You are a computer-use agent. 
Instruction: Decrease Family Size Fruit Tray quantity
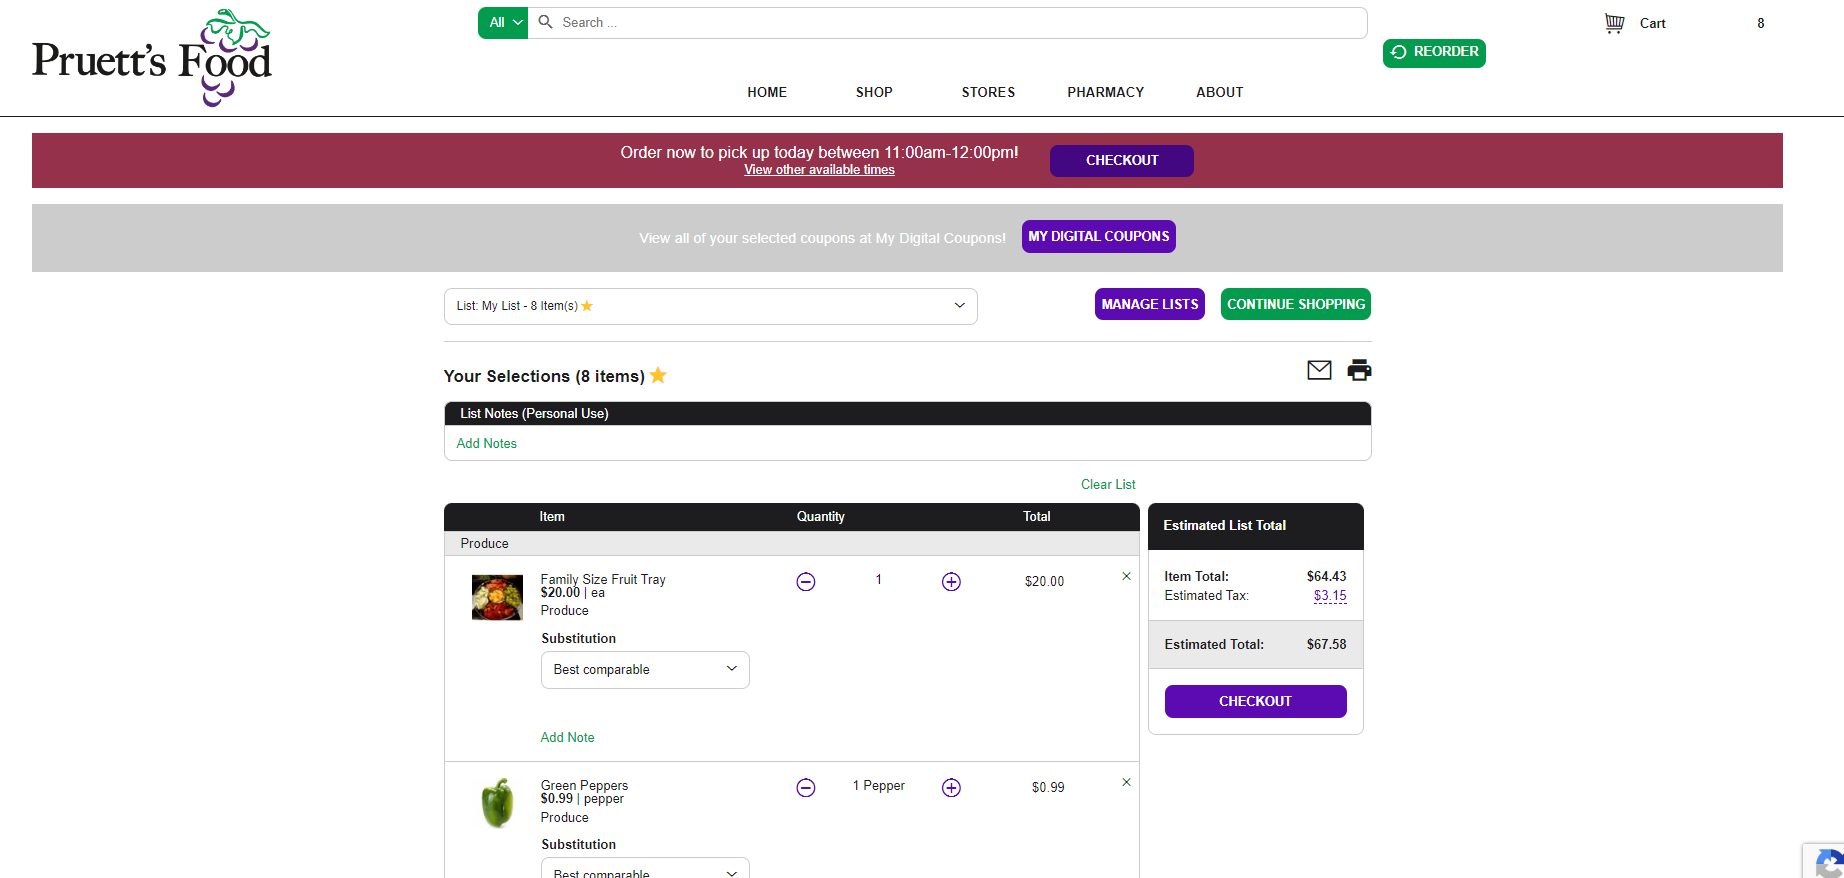pos(806,582)
